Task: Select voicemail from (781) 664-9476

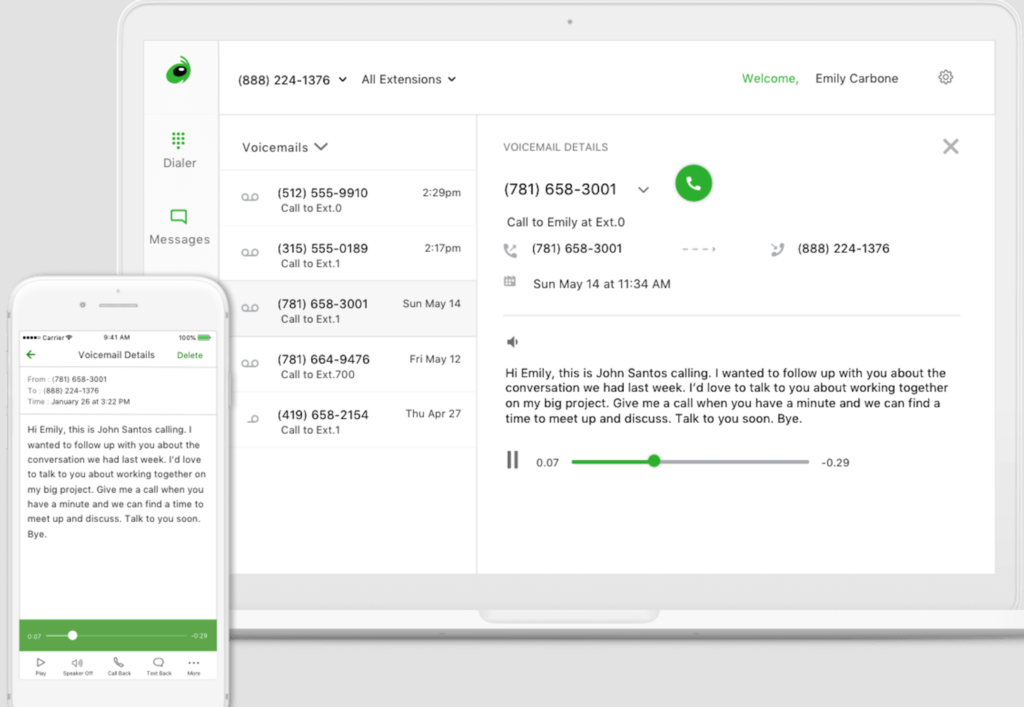Action: (348, 365)
